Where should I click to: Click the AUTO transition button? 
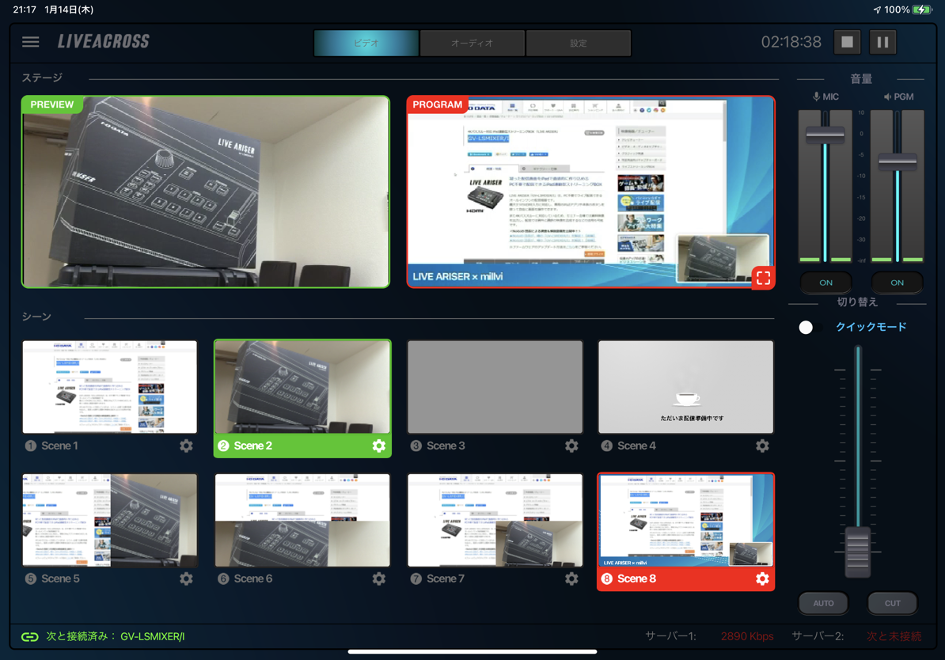click(823, 603)
